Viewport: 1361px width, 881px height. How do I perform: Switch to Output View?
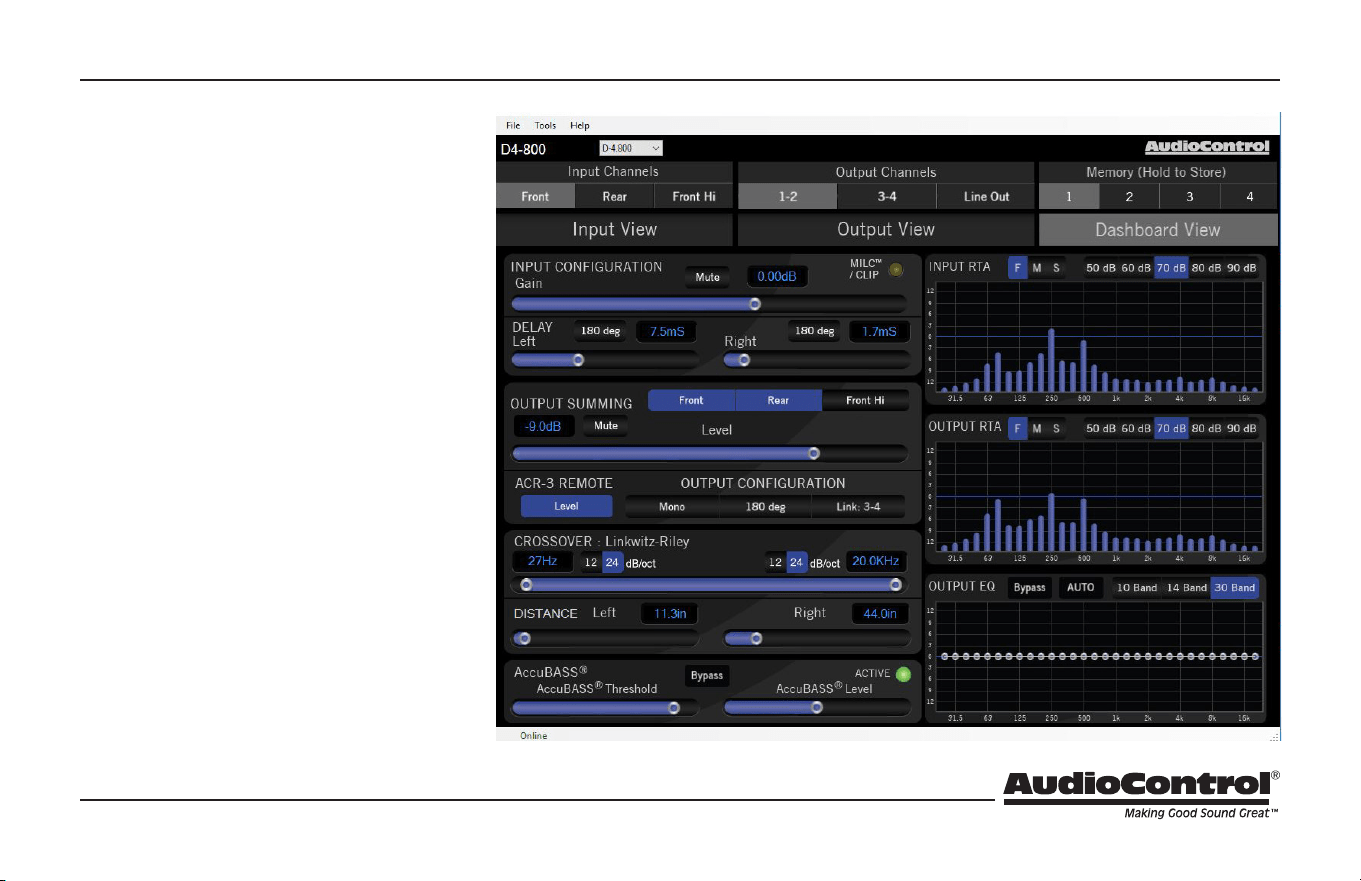coord(886,229)
